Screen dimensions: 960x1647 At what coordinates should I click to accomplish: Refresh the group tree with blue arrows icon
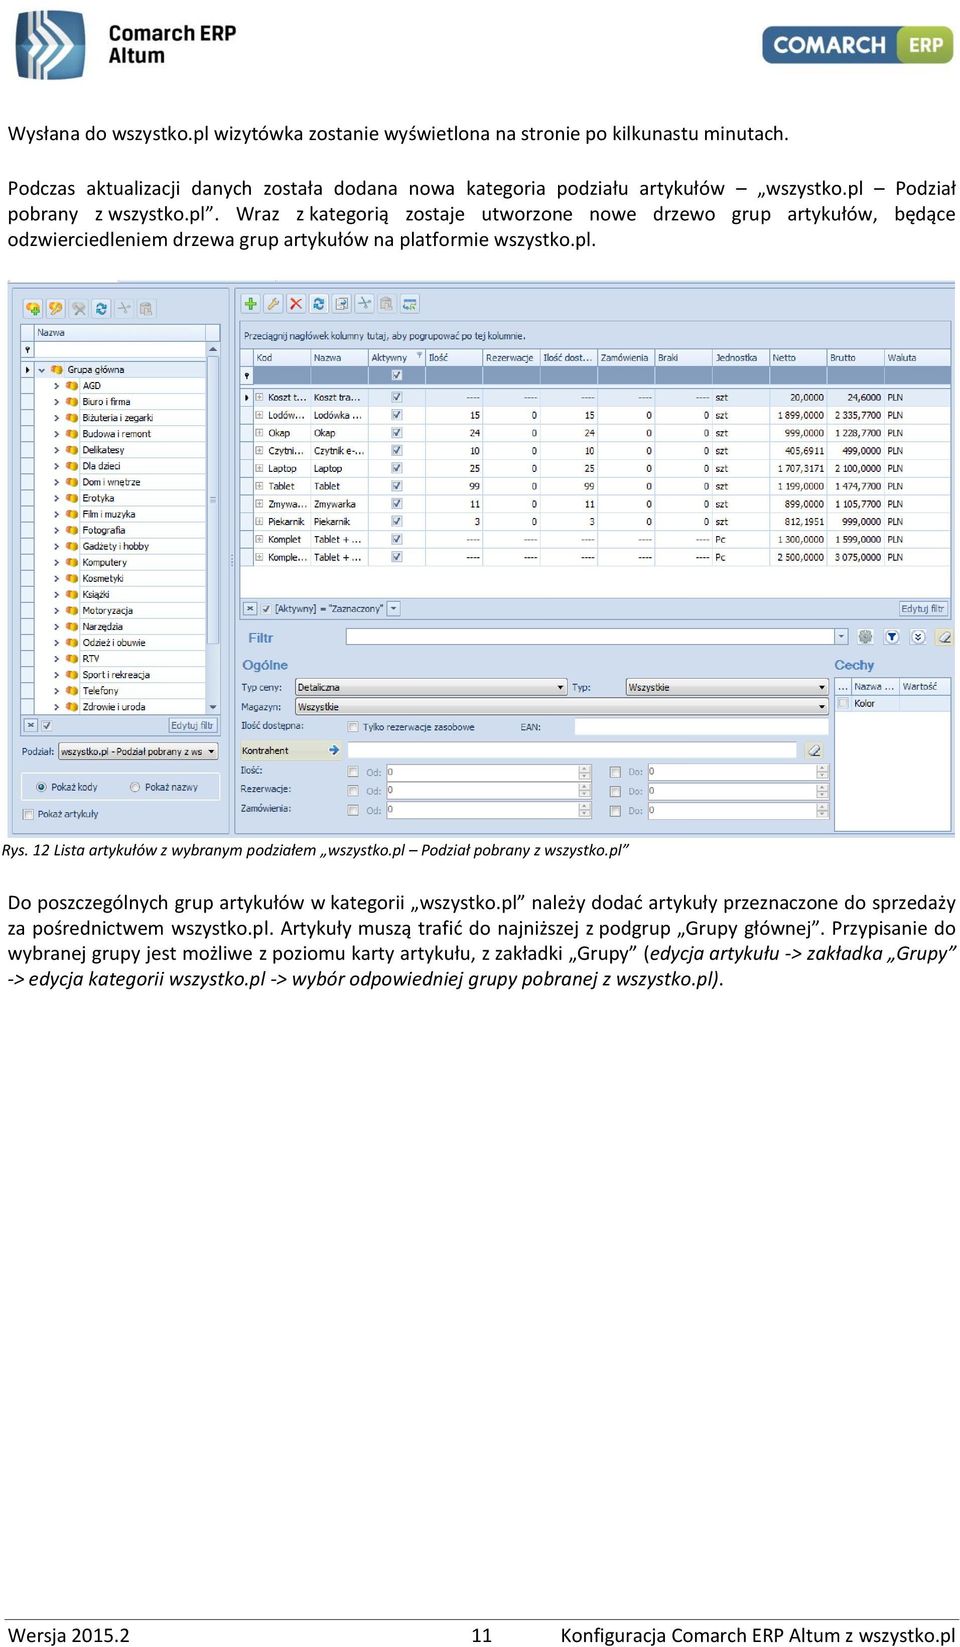click(x=101, y=309)
